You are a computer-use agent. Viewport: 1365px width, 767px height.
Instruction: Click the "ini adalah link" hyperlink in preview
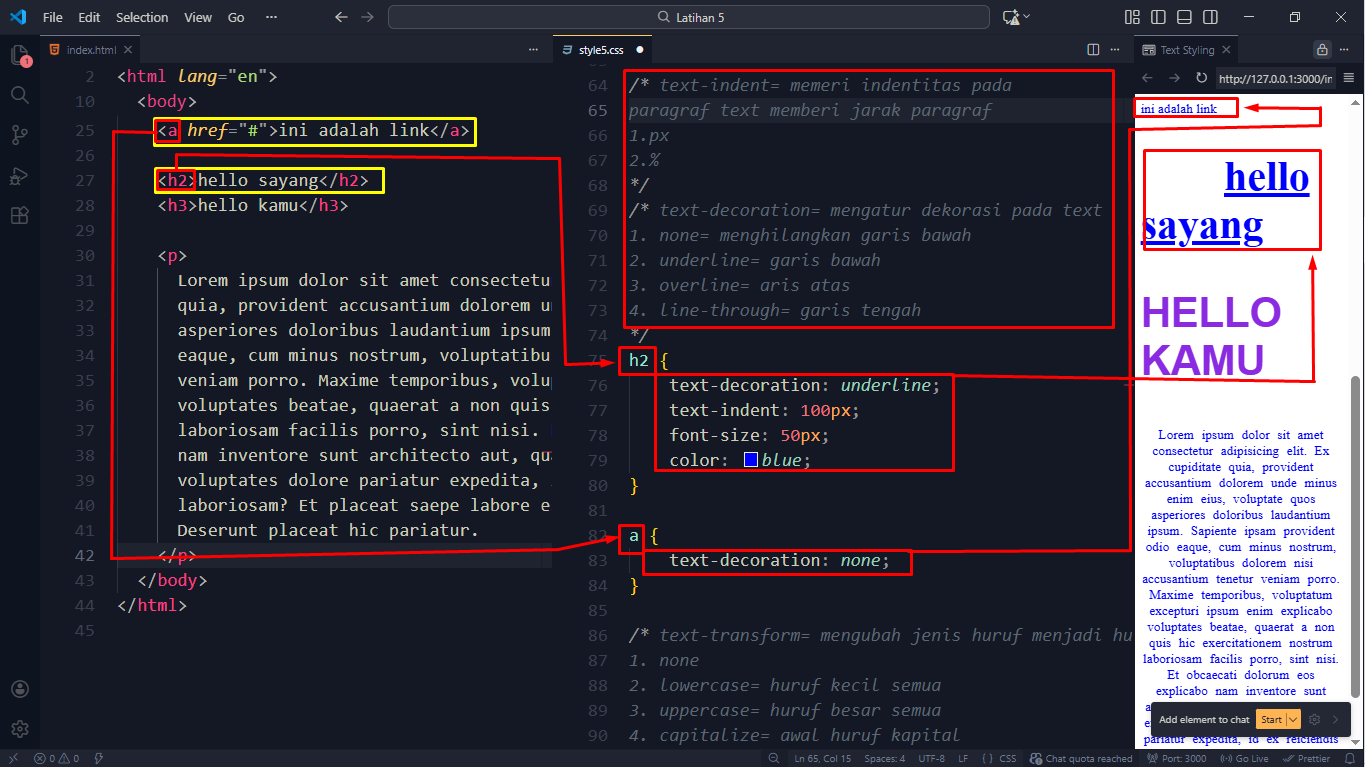(x=1178, y=109)
